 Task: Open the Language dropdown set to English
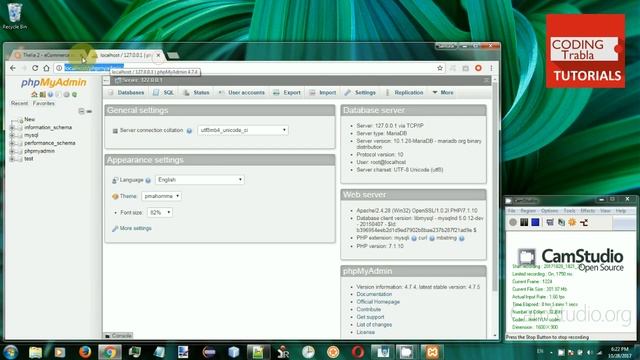[x=200, y=180]
